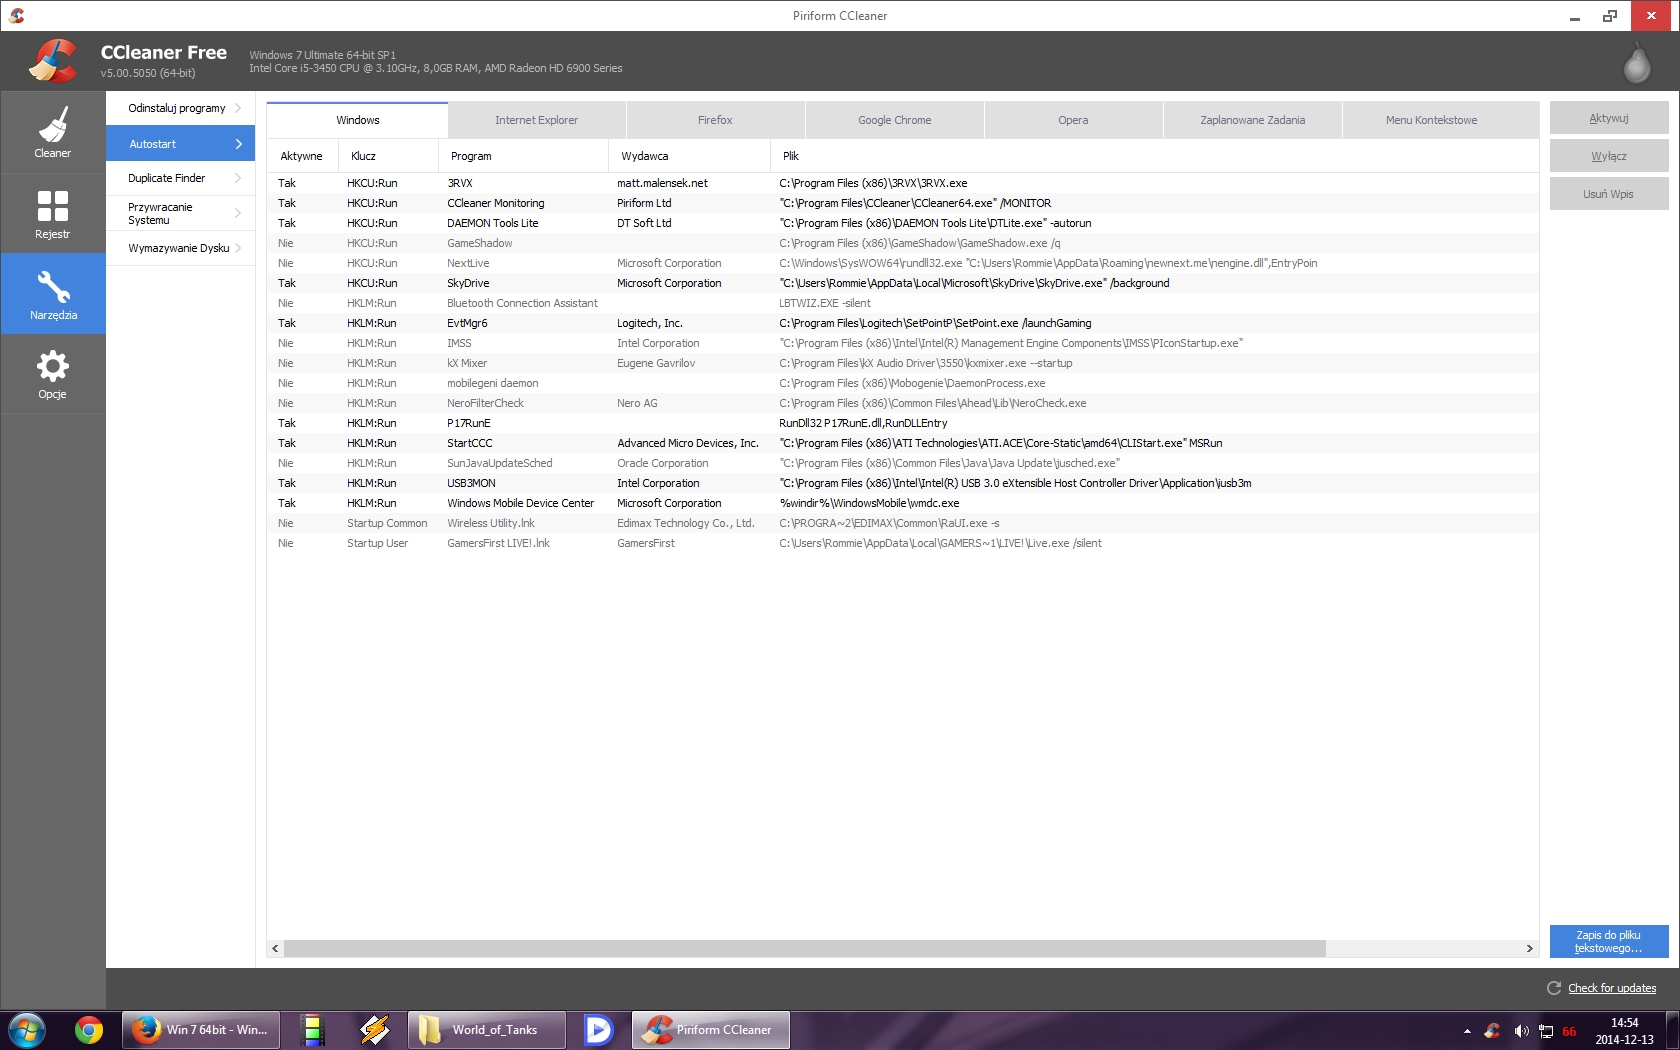Viewport: 1680px width, 1050px height.
Task: Switch to the Windows startup tab
Action: [357, 120]
